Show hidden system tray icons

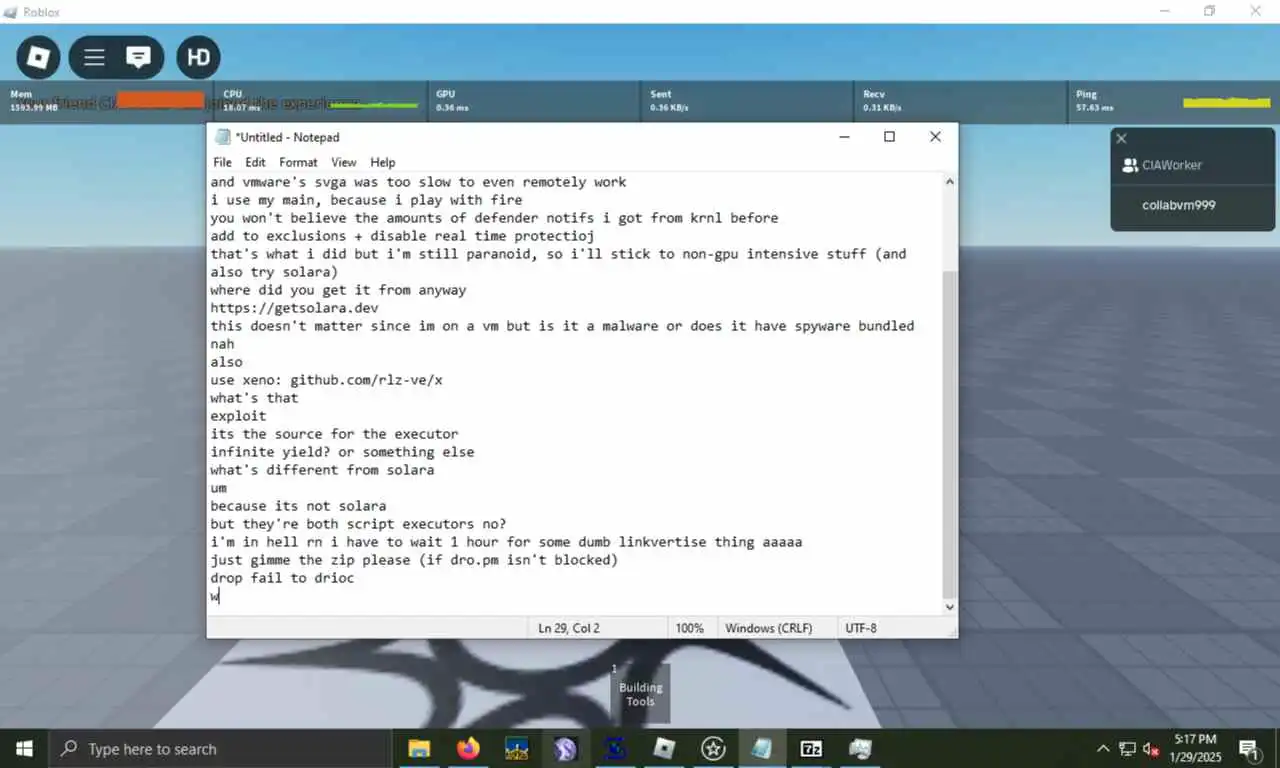point(1103,748)
